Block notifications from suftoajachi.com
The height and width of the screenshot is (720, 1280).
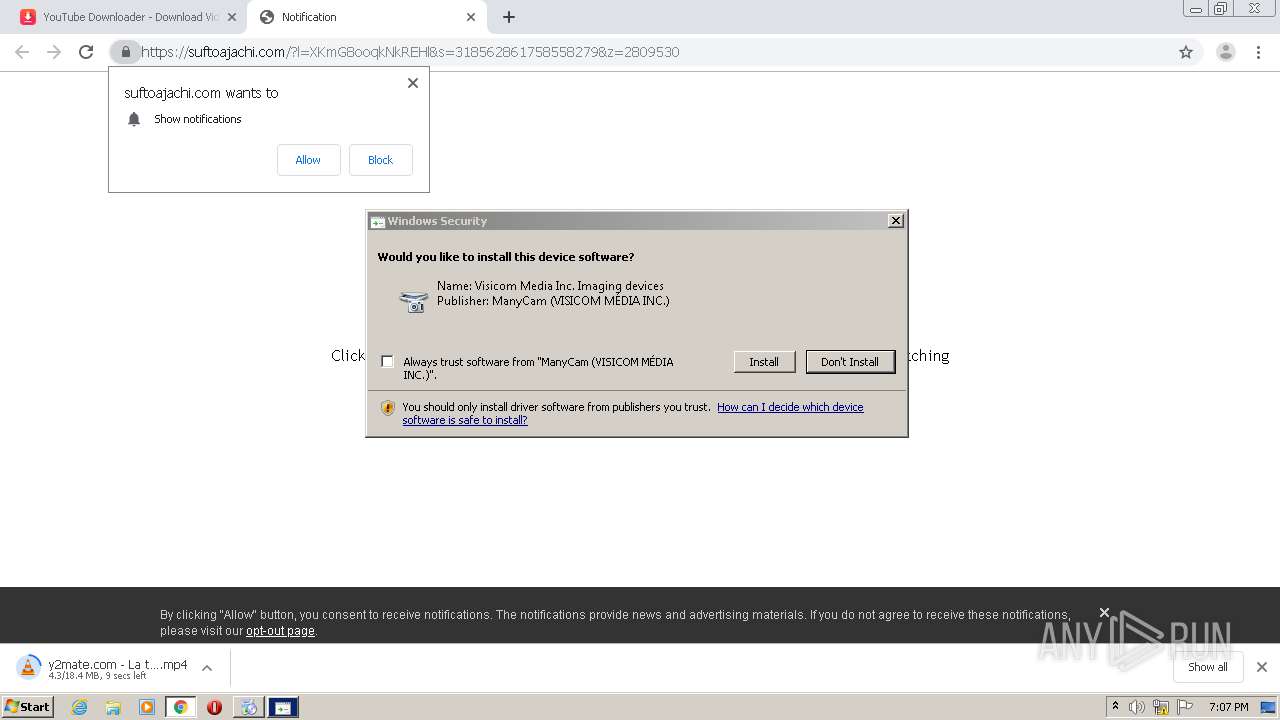point(380,160)
